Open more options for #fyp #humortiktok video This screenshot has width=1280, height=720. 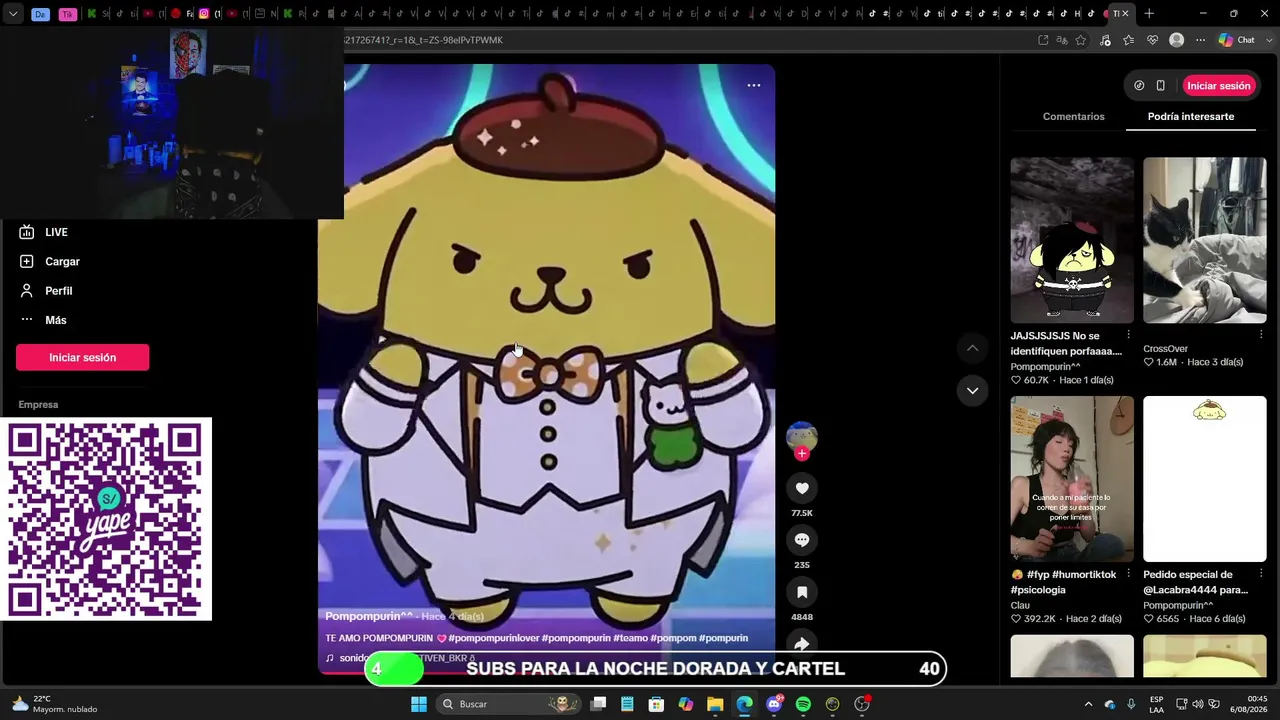click(1129, 574)
